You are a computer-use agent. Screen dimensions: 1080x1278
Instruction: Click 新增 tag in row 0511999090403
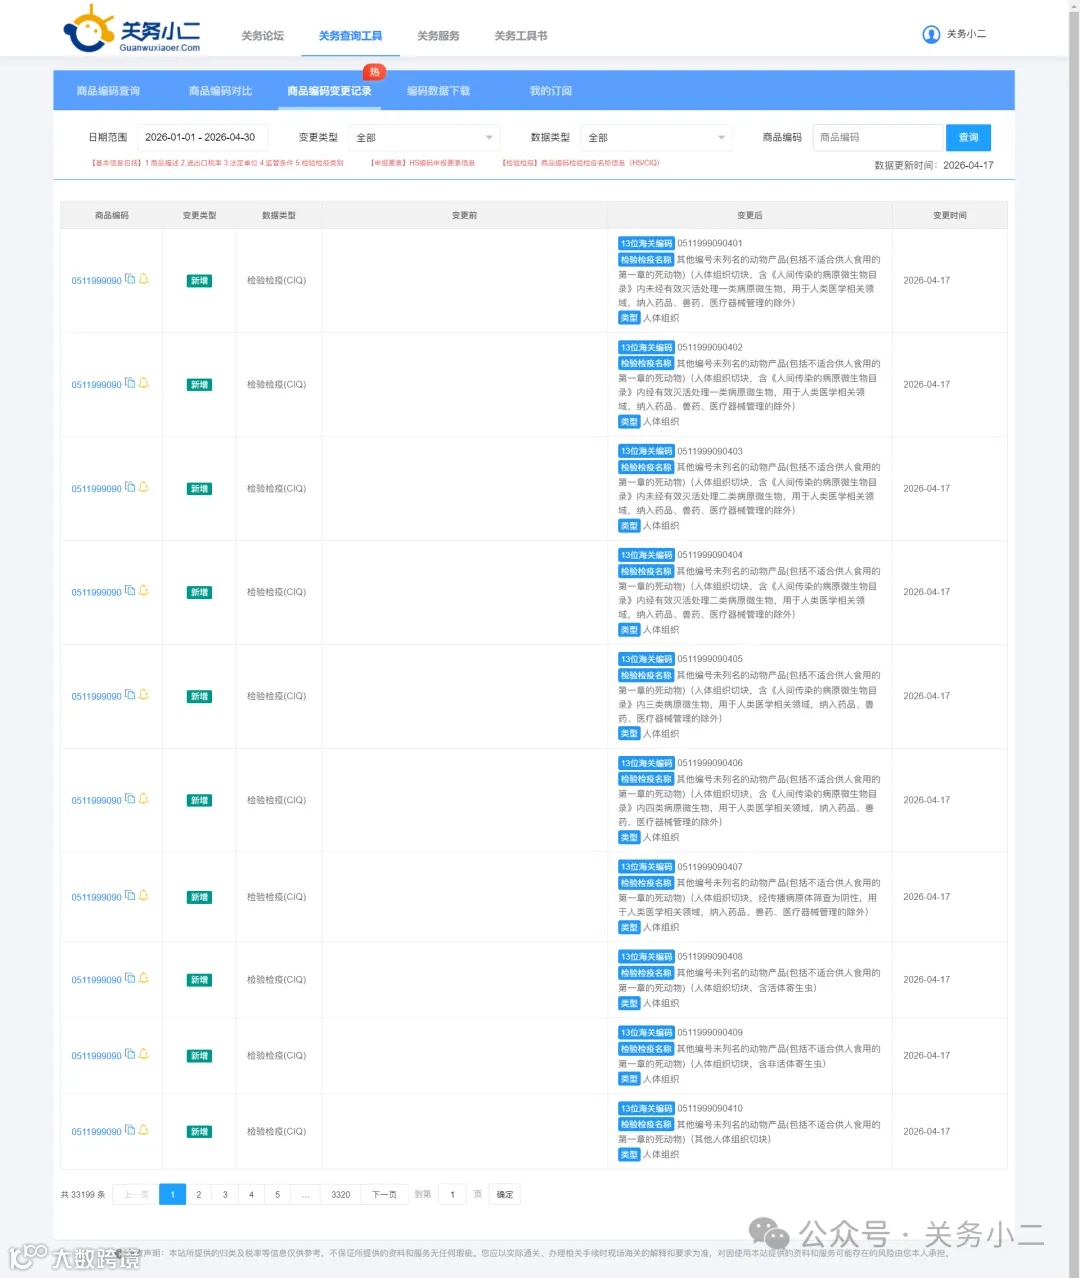tap(199, 489)
